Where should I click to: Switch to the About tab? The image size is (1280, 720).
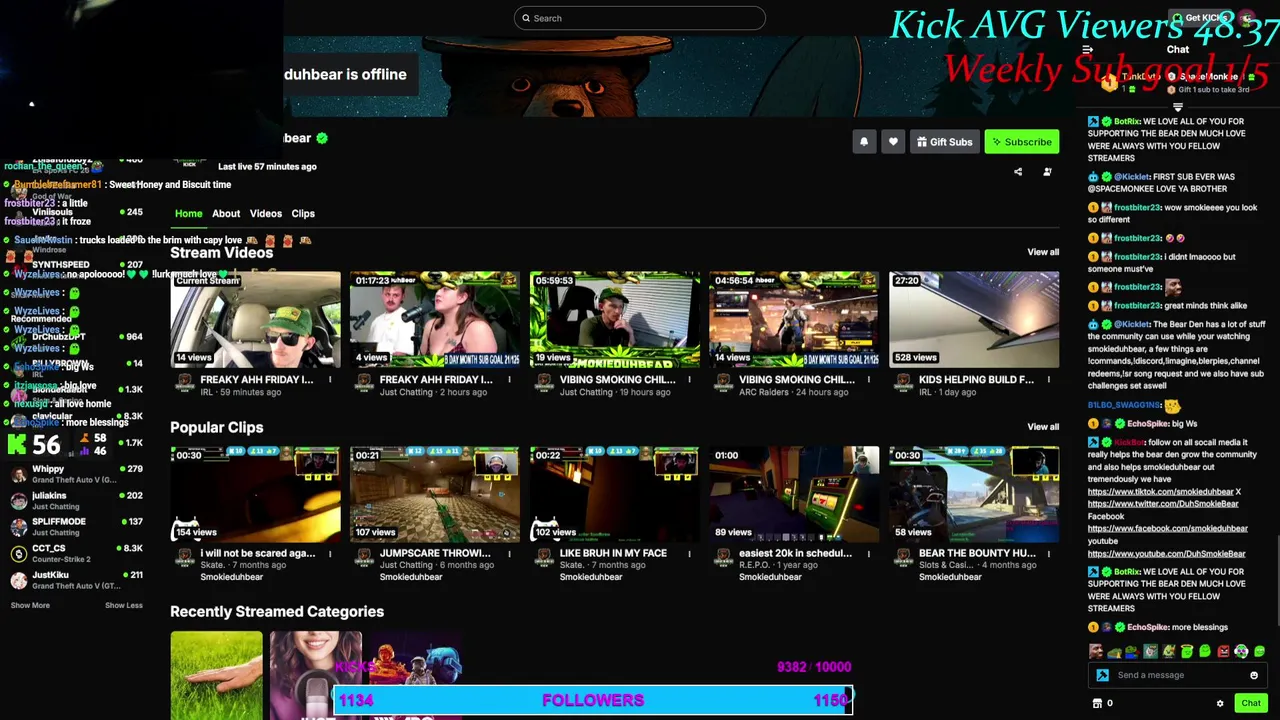tap(226, 213)
